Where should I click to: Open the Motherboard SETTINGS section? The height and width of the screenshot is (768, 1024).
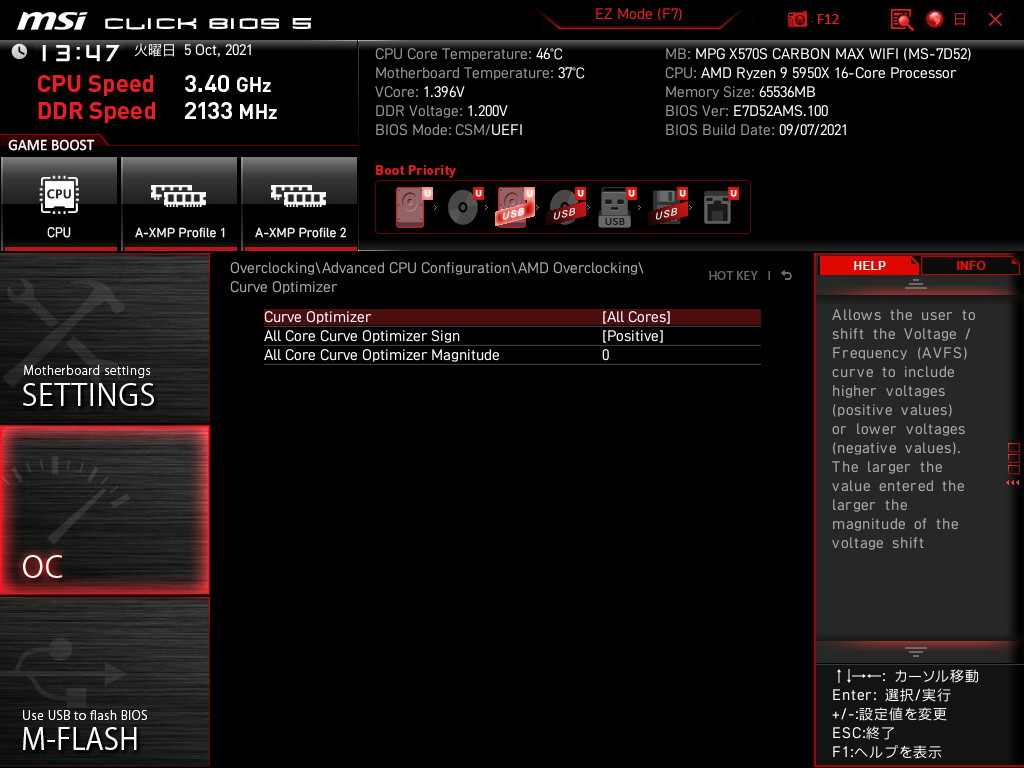(x=105, y=338)
